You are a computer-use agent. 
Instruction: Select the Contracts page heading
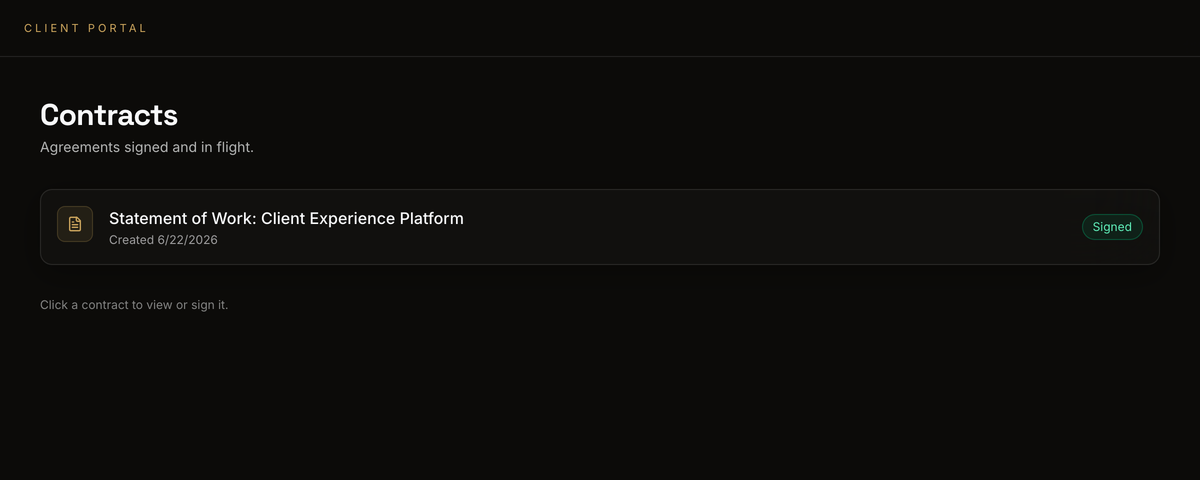click(109, 115)
